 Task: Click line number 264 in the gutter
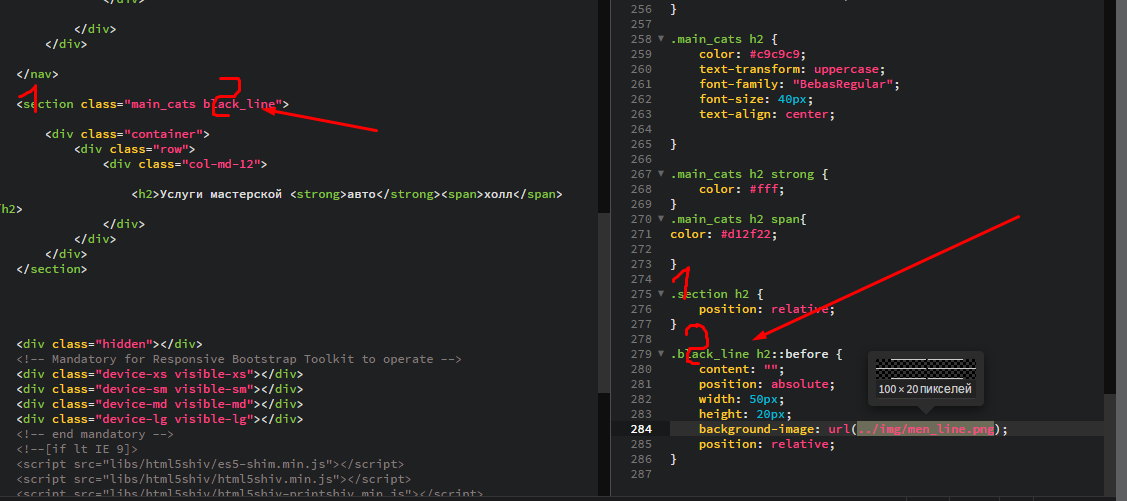coord(641,129)
